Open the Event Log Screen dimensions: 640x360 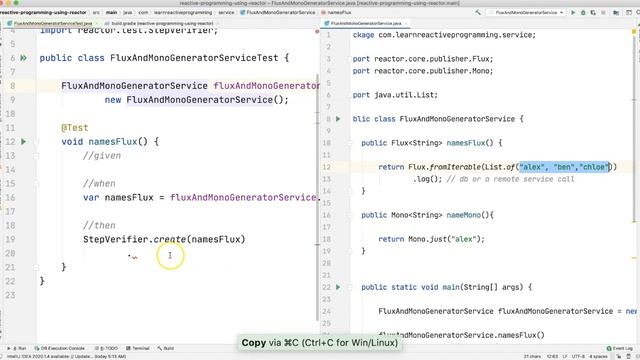point(620,348)
